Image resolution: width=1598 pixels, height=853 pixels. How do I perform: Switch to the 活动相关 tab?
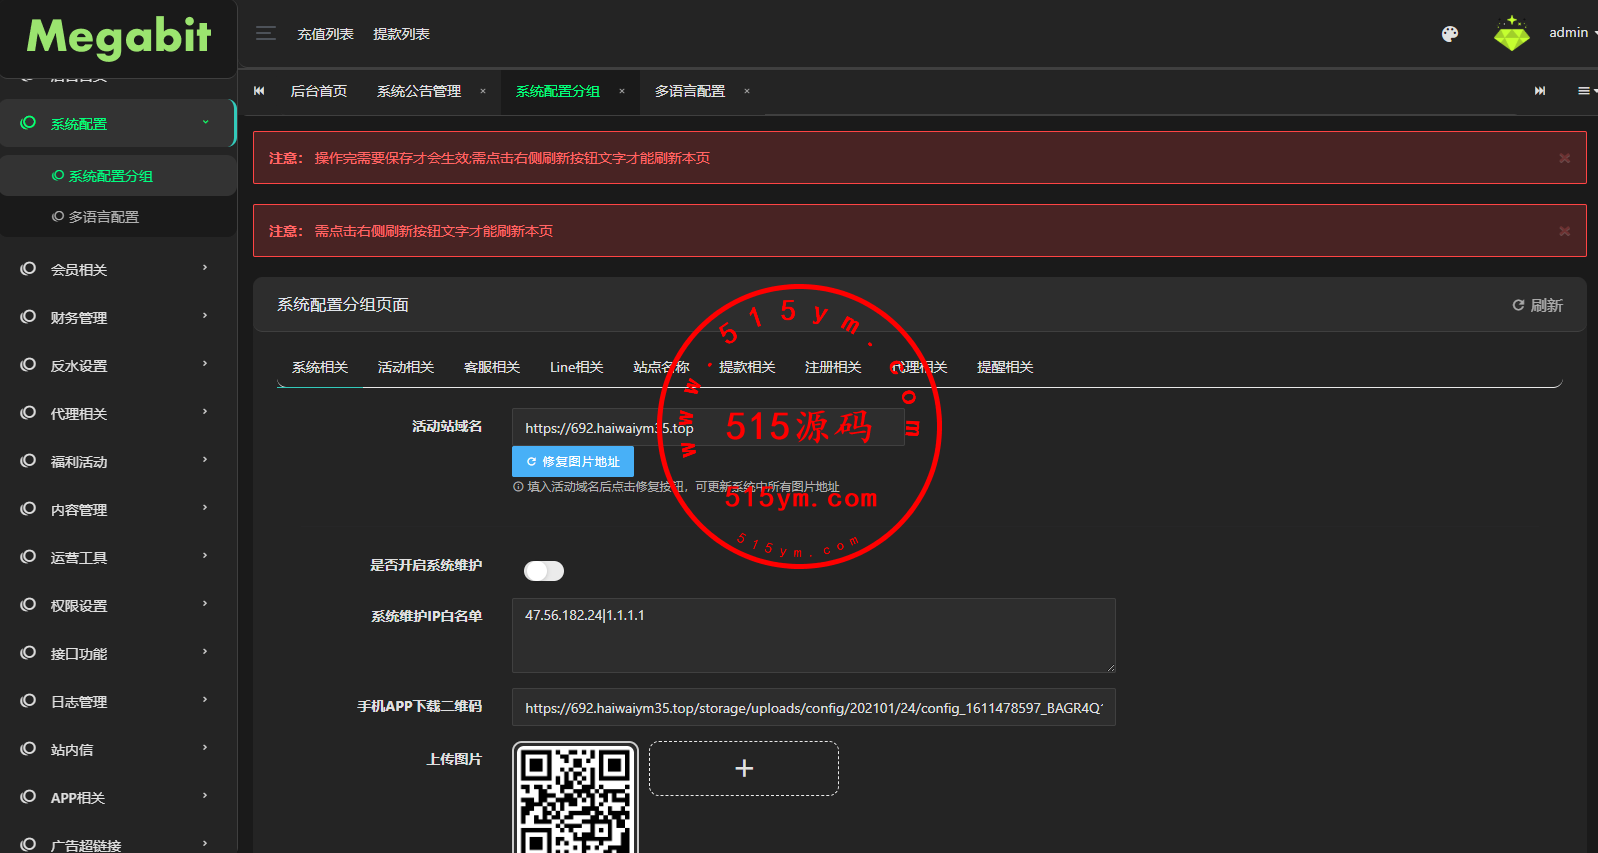[x=406, y=367]
